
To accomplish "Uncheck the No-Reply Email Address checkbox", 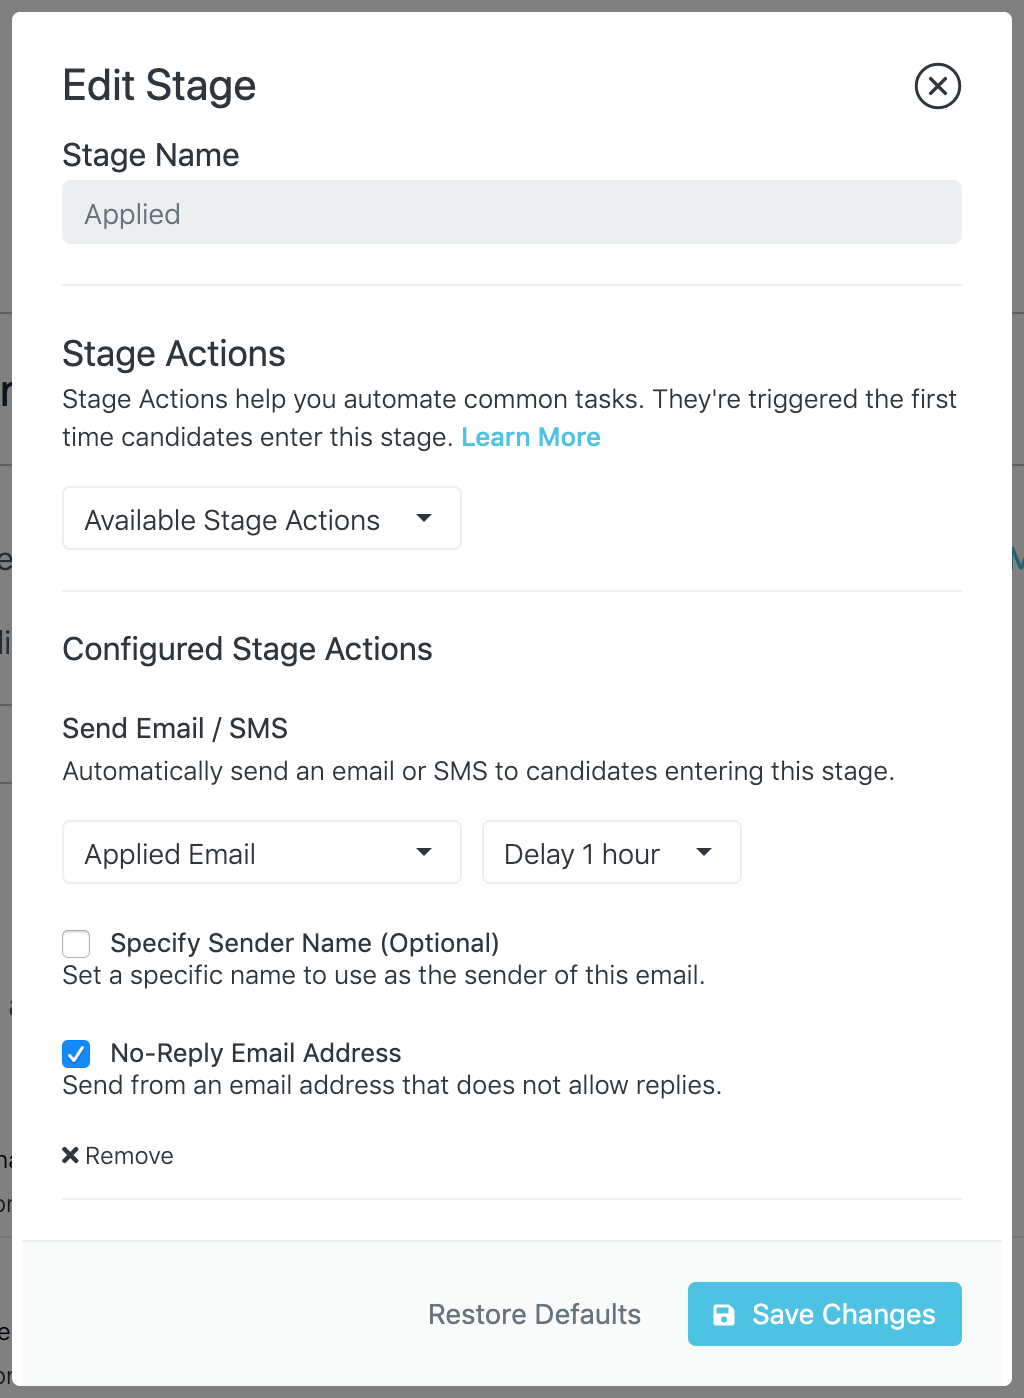I will coord(76,1053).
